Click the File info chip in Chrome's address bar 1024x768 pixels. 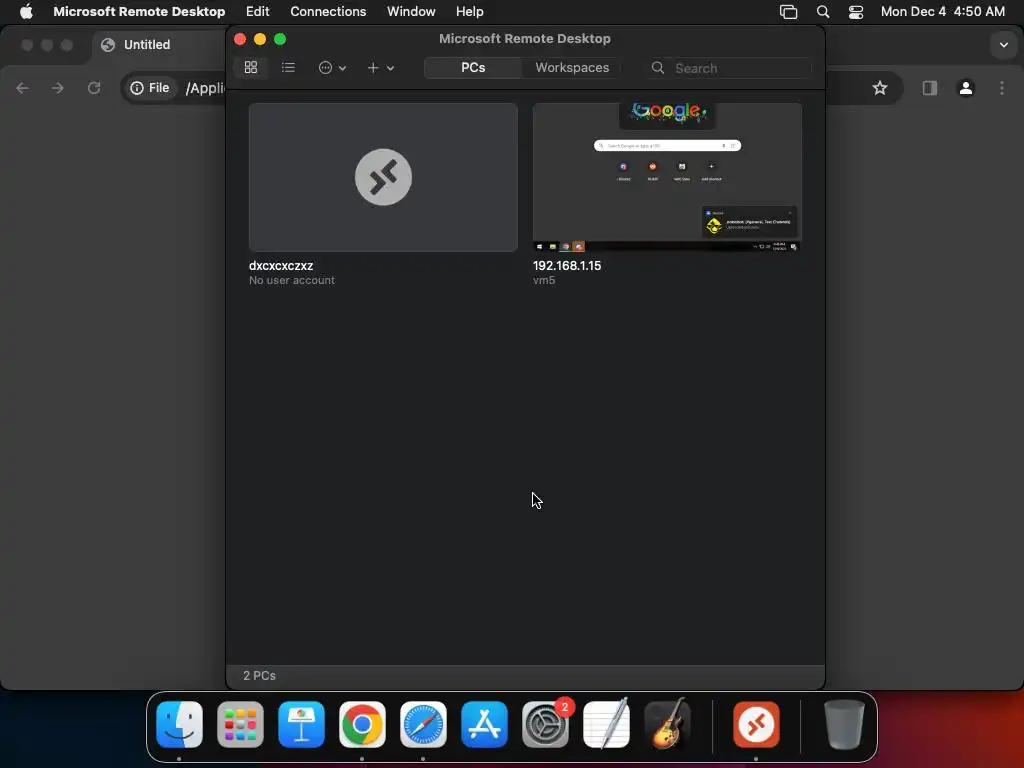pyautogui.click(x=150, y=88)
